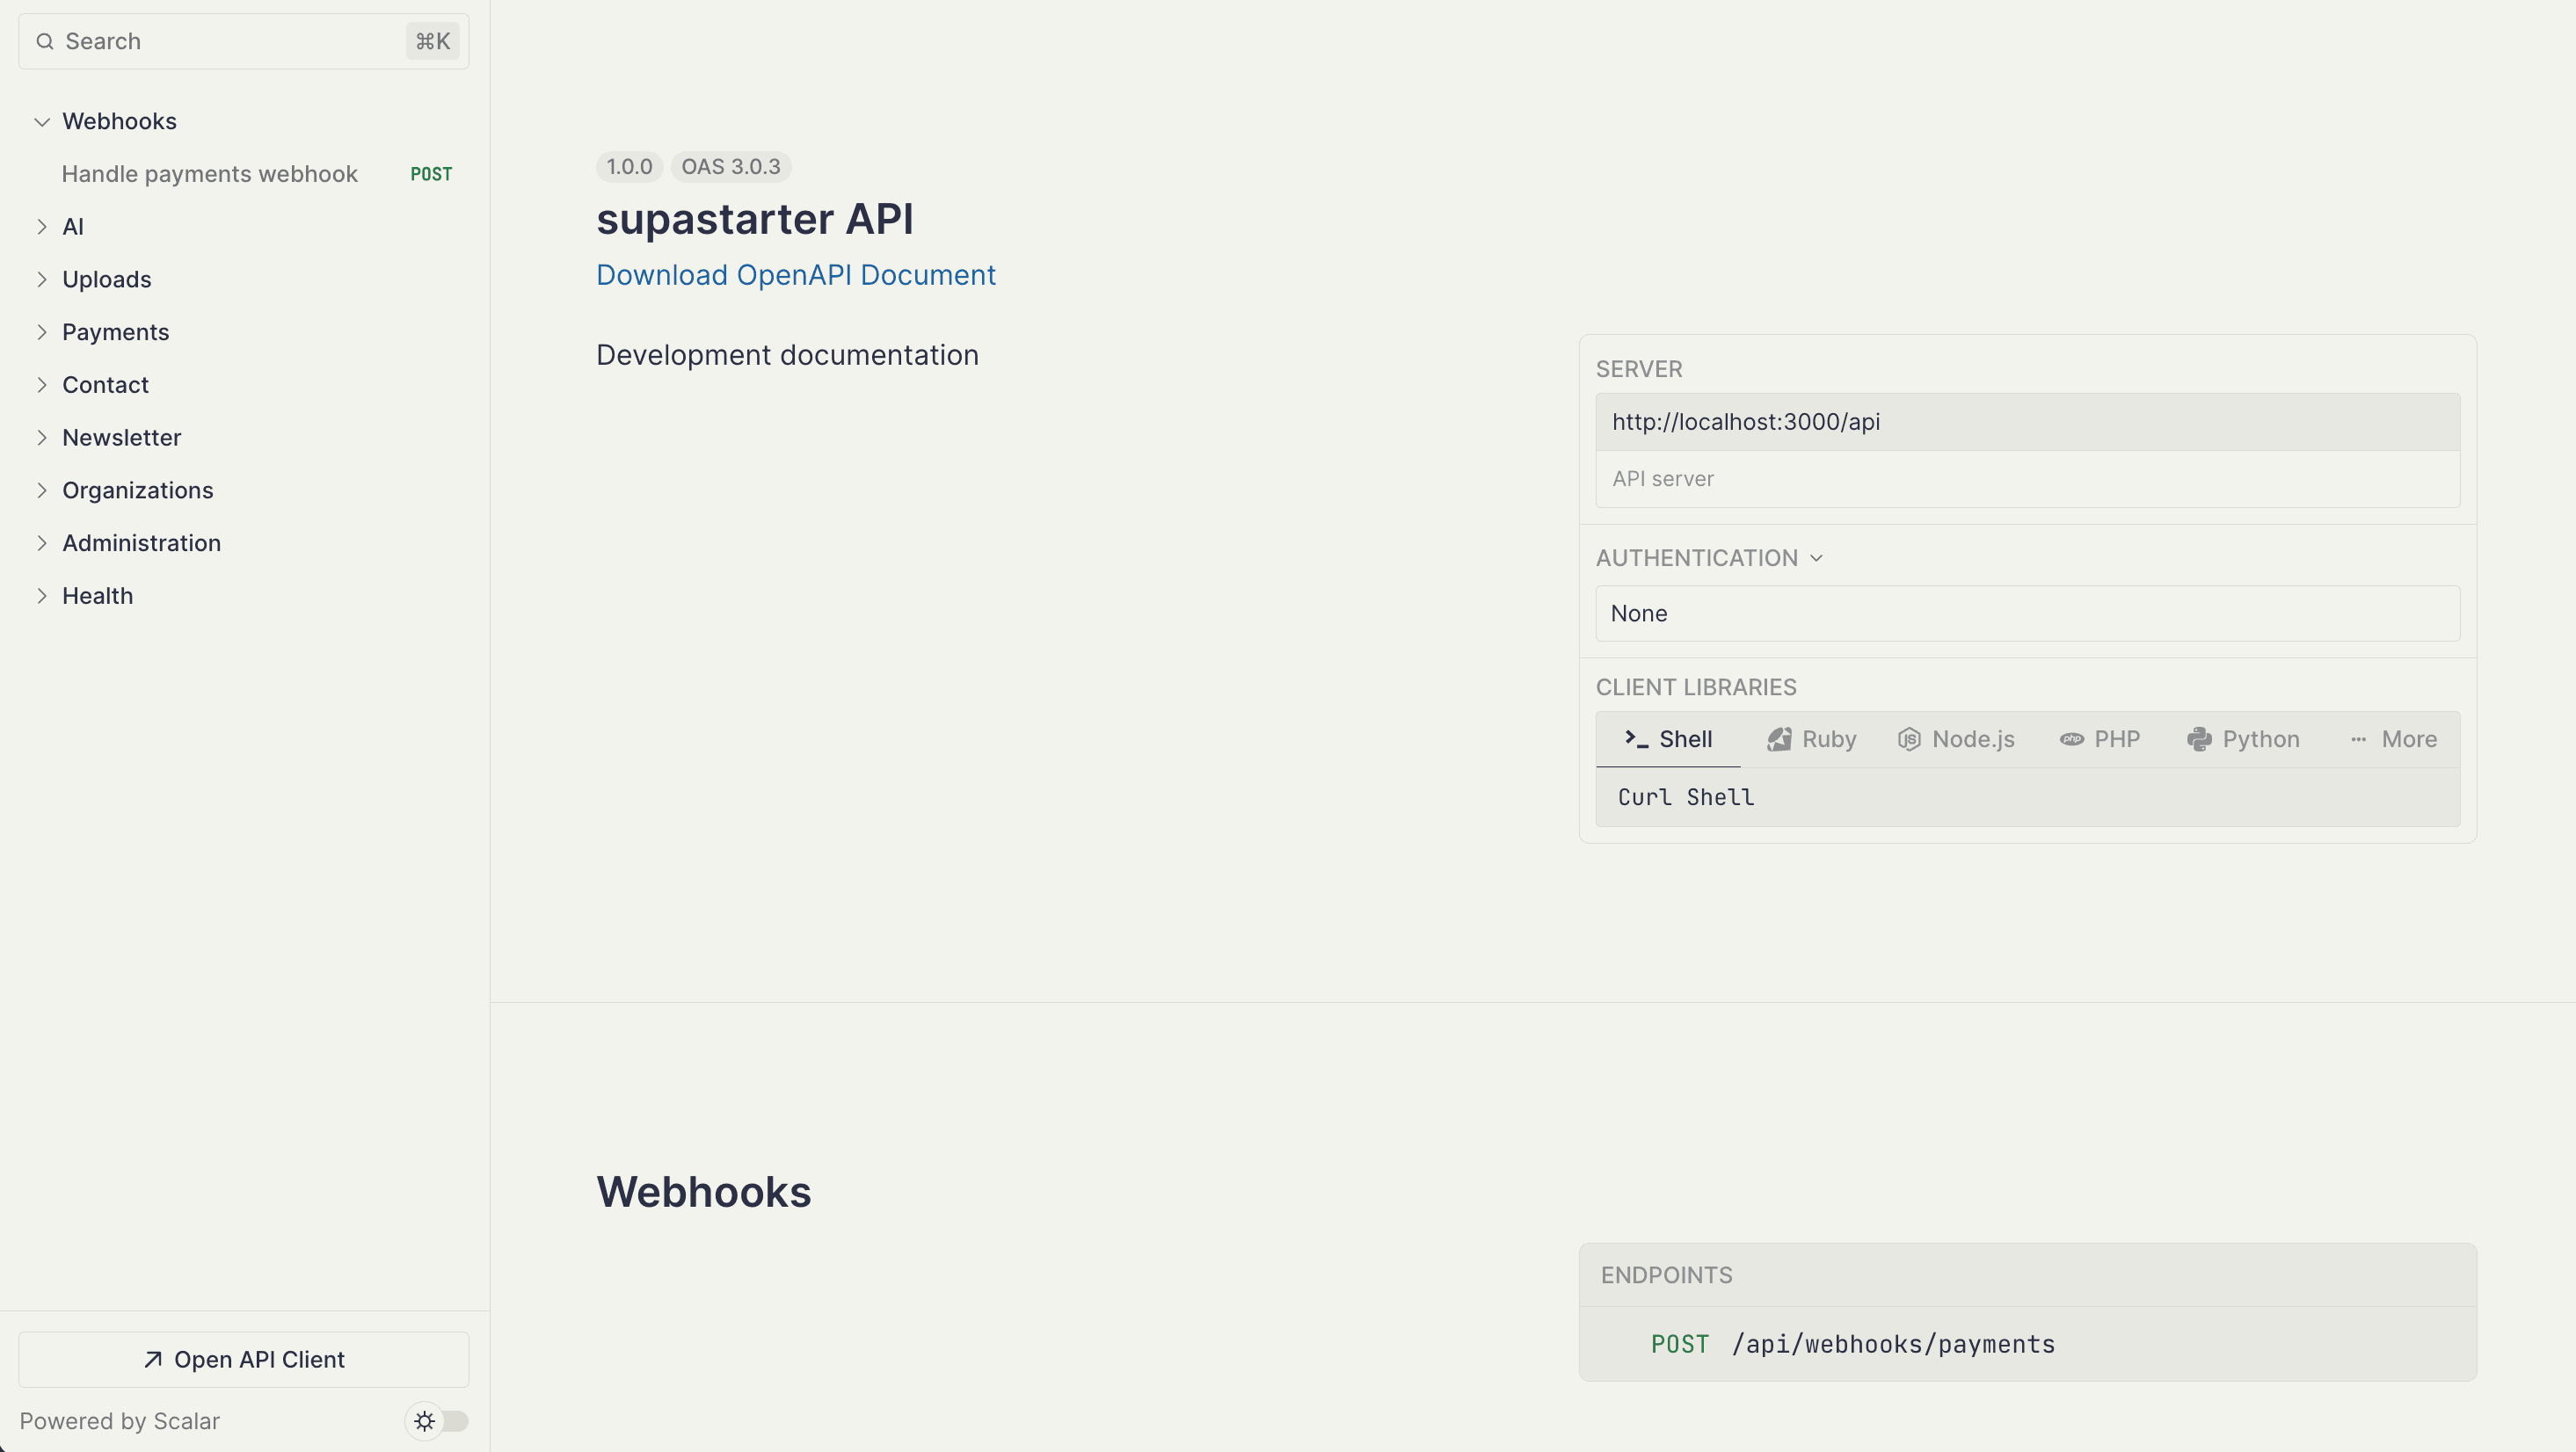This screenshot has width=2576, height=1452.
Task: Click the sun light-mode icon
Action: pyautogui.click(x=424, y=1421)
